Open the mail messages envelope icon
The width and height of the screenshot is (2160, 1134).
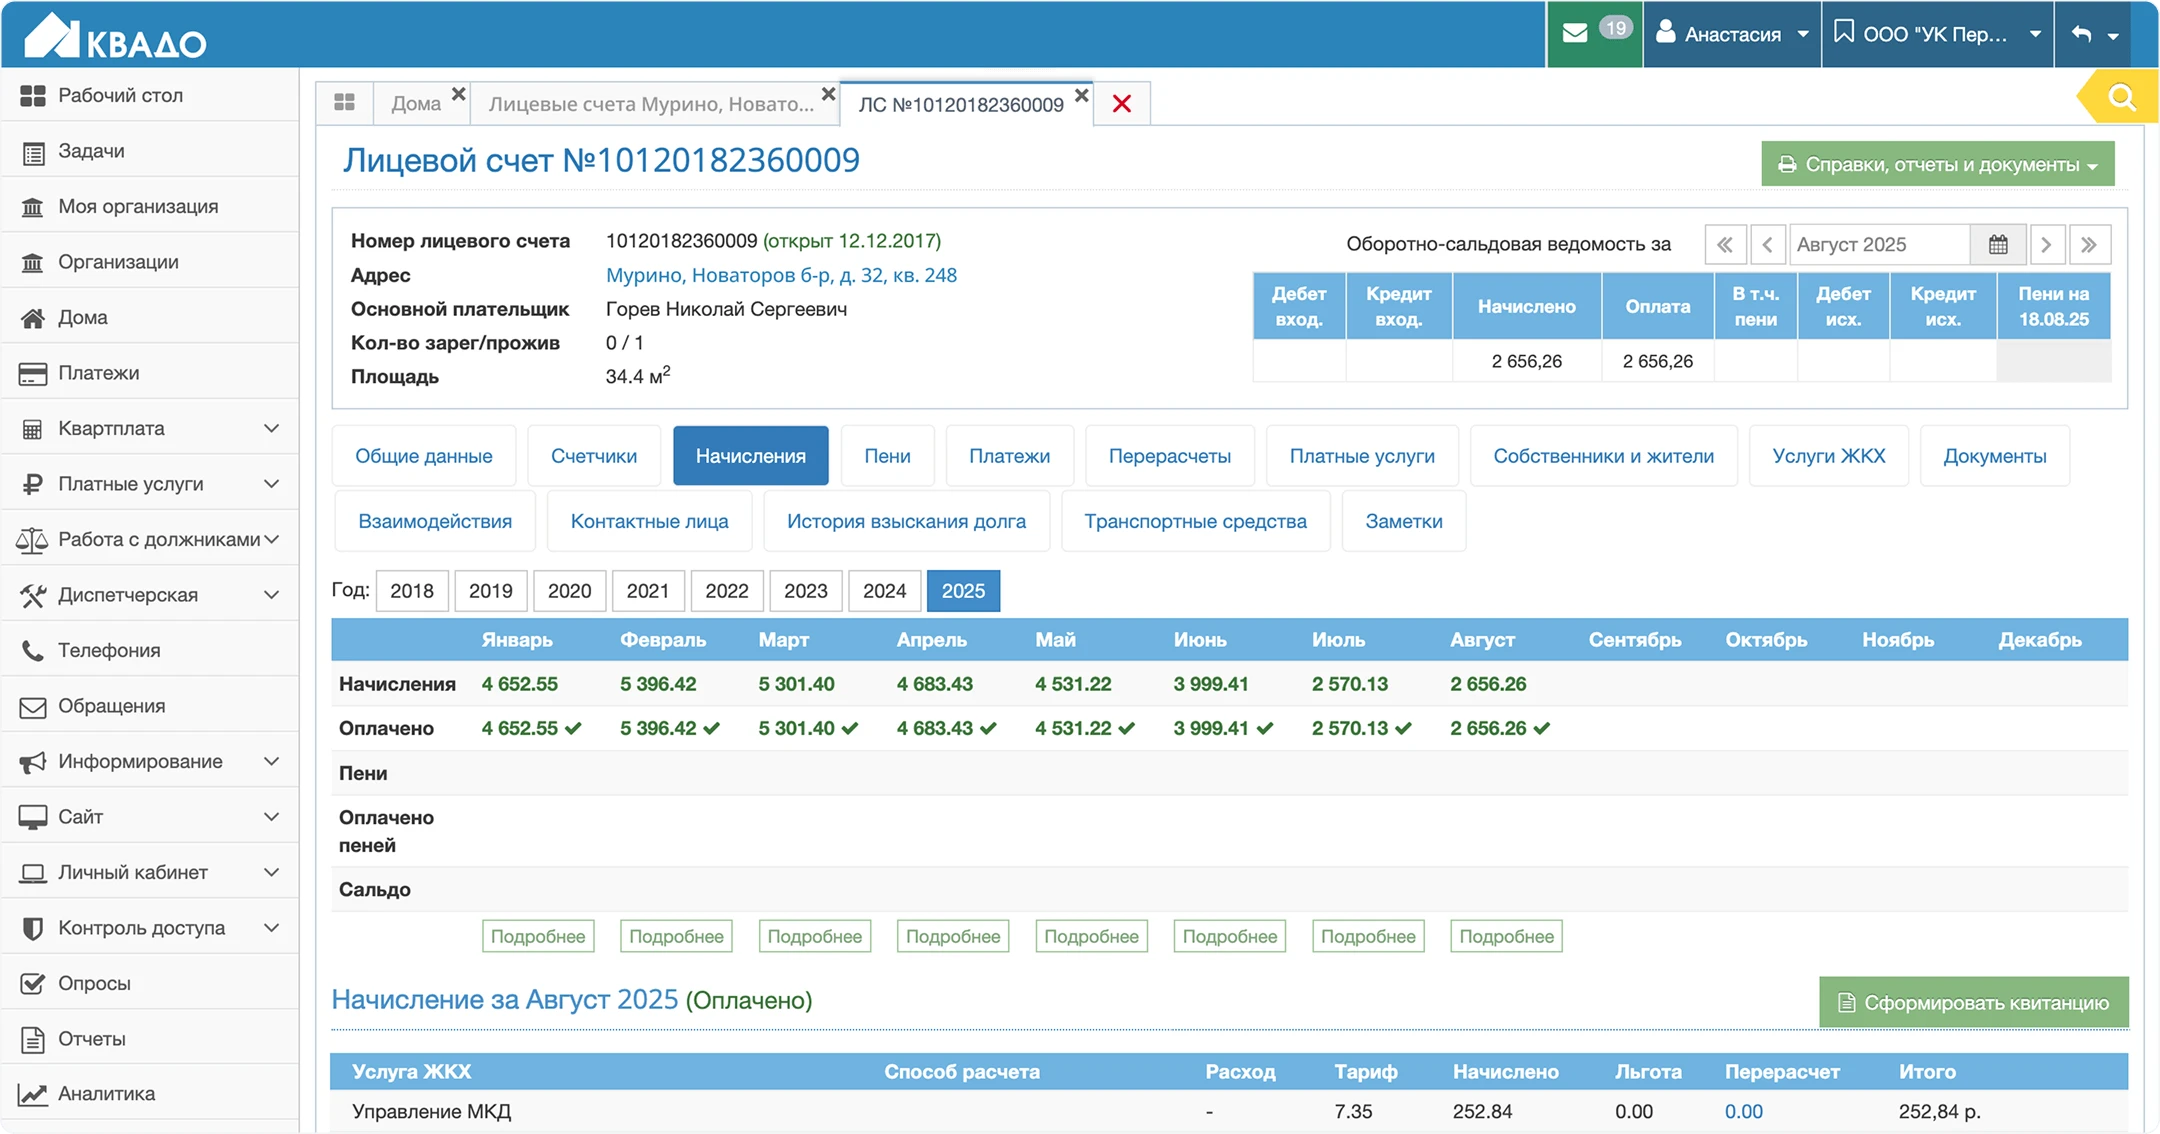(1575, 34)
